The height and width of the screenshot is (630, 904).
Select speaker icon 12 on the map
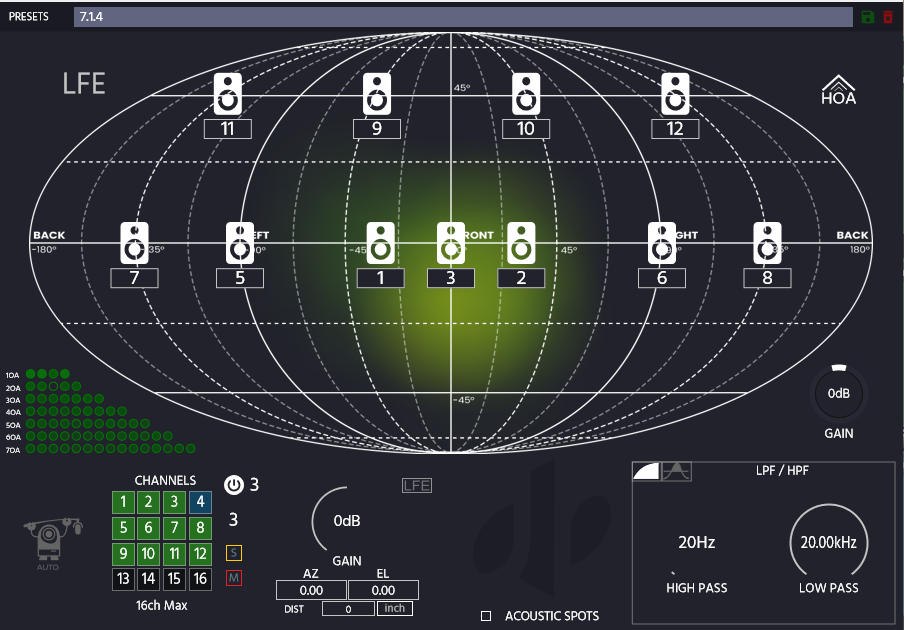pyautogui.click(x=675, y=94)
